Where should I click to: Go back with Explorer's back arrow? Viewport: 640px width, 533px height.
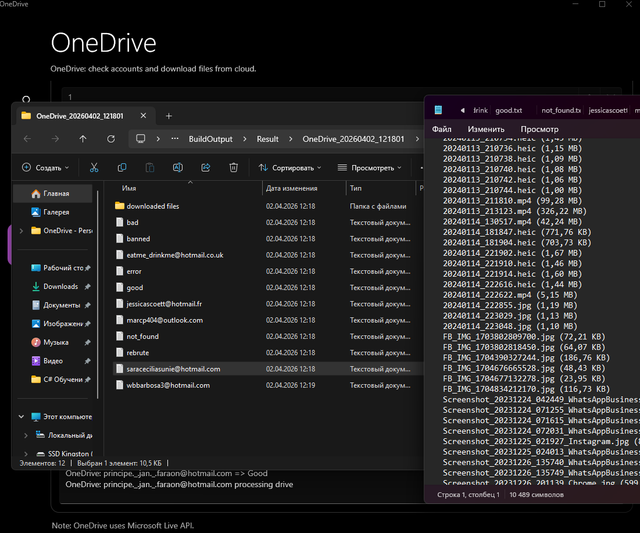[x=27, y=139]
